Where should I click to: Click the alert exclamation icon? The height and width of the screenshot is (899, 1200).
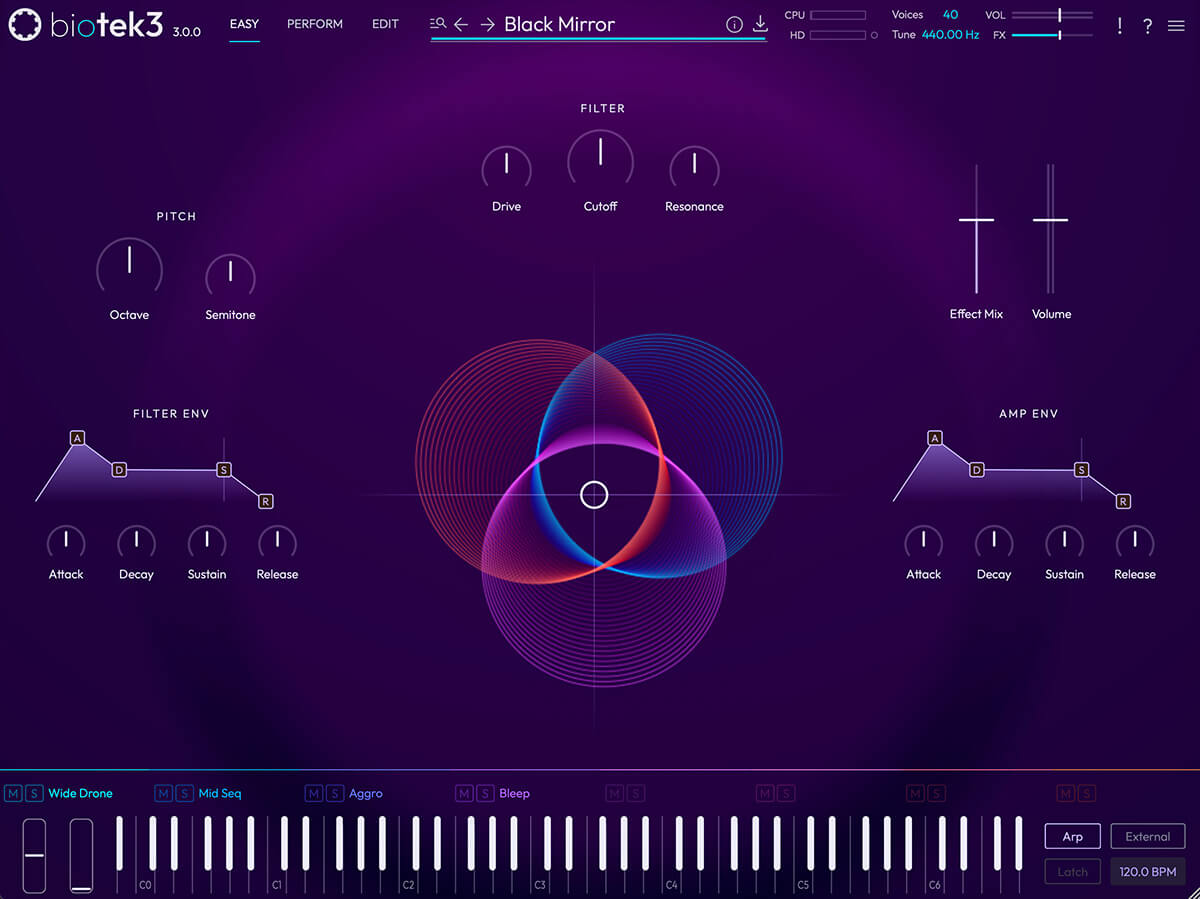coord(1120,25)
